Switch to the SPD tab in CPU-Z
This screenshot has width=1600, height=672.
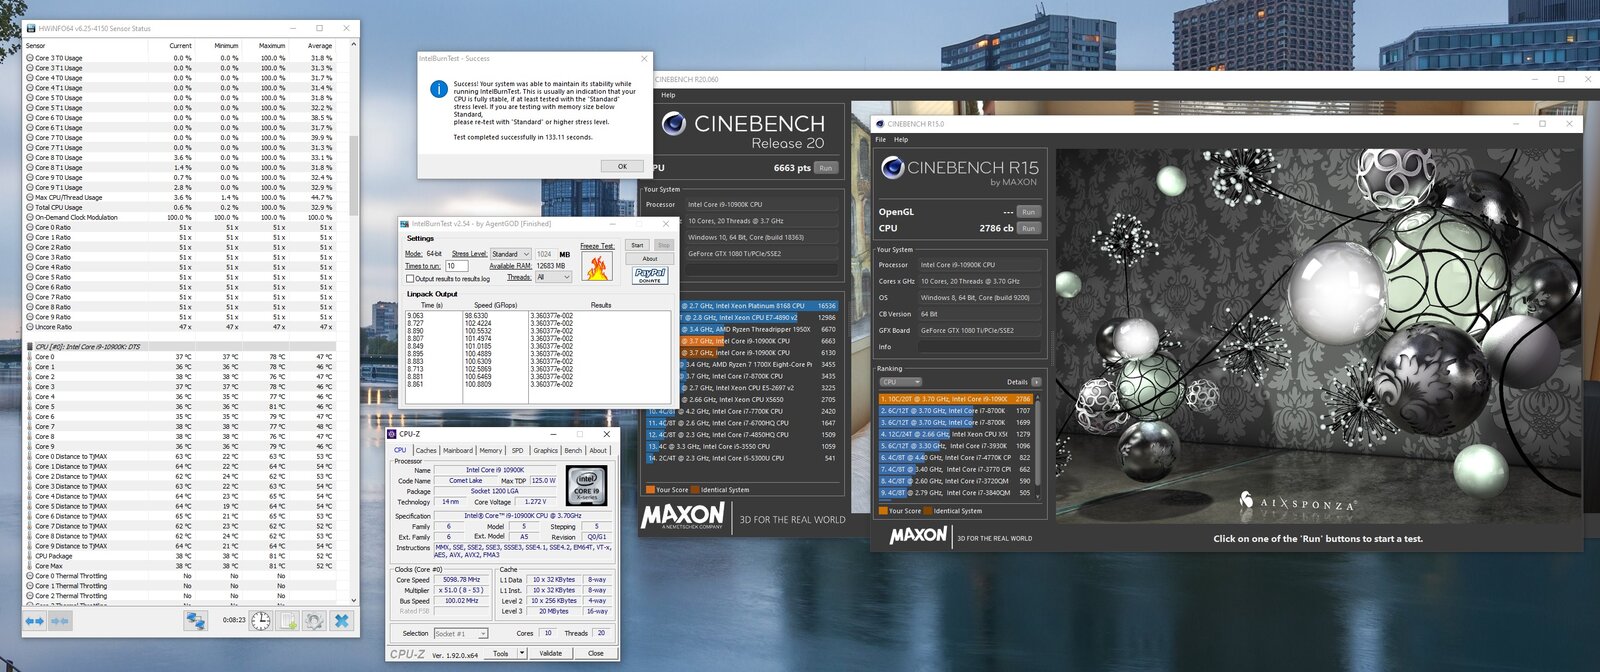(x=517, y=450)
